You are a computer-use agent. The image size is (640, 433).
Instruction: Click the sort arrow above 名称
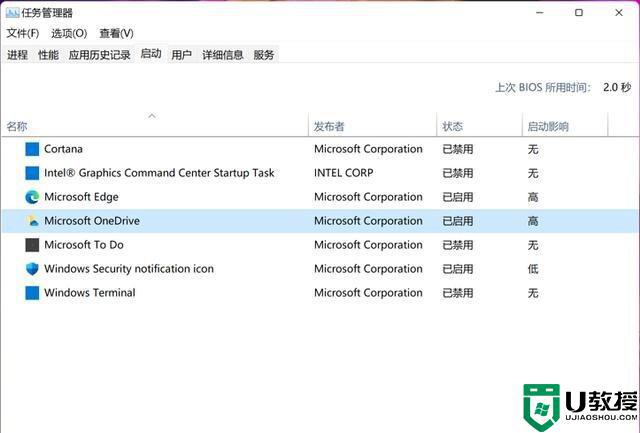[152, 116]
